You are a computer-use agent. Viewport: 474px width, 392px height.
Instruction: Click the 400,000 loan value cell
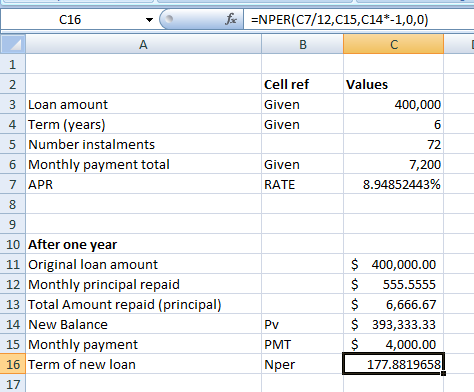[x=394, y=104]
